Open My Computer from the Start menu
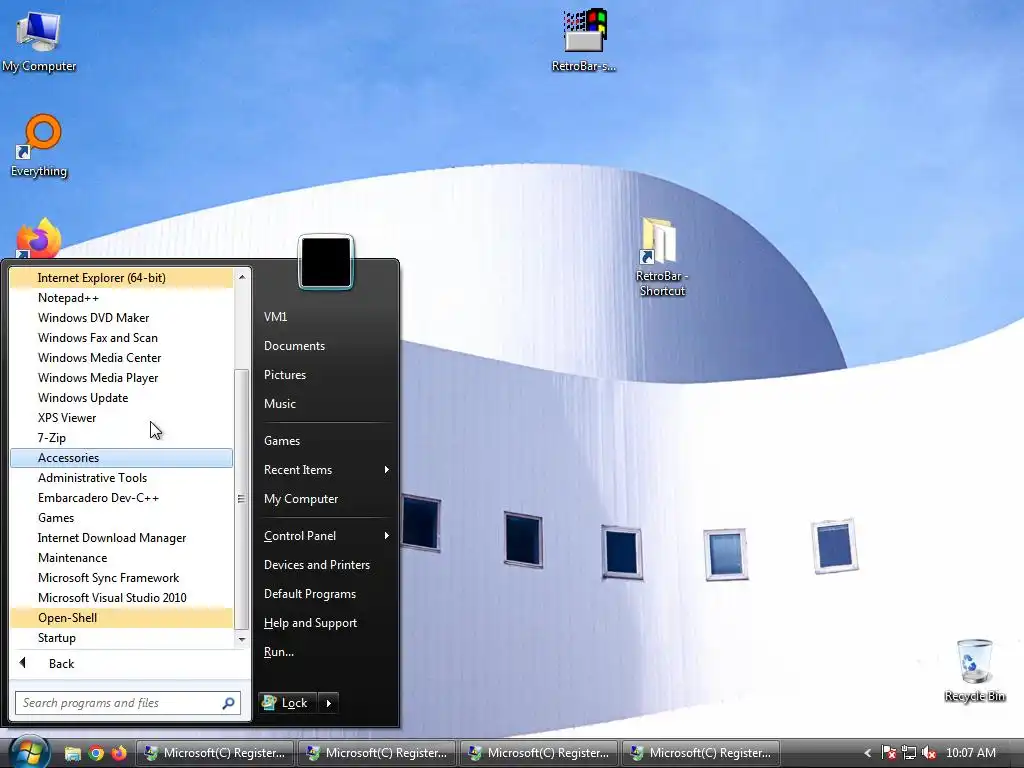This screenshot has height=768, width=1024. [326, 499]
